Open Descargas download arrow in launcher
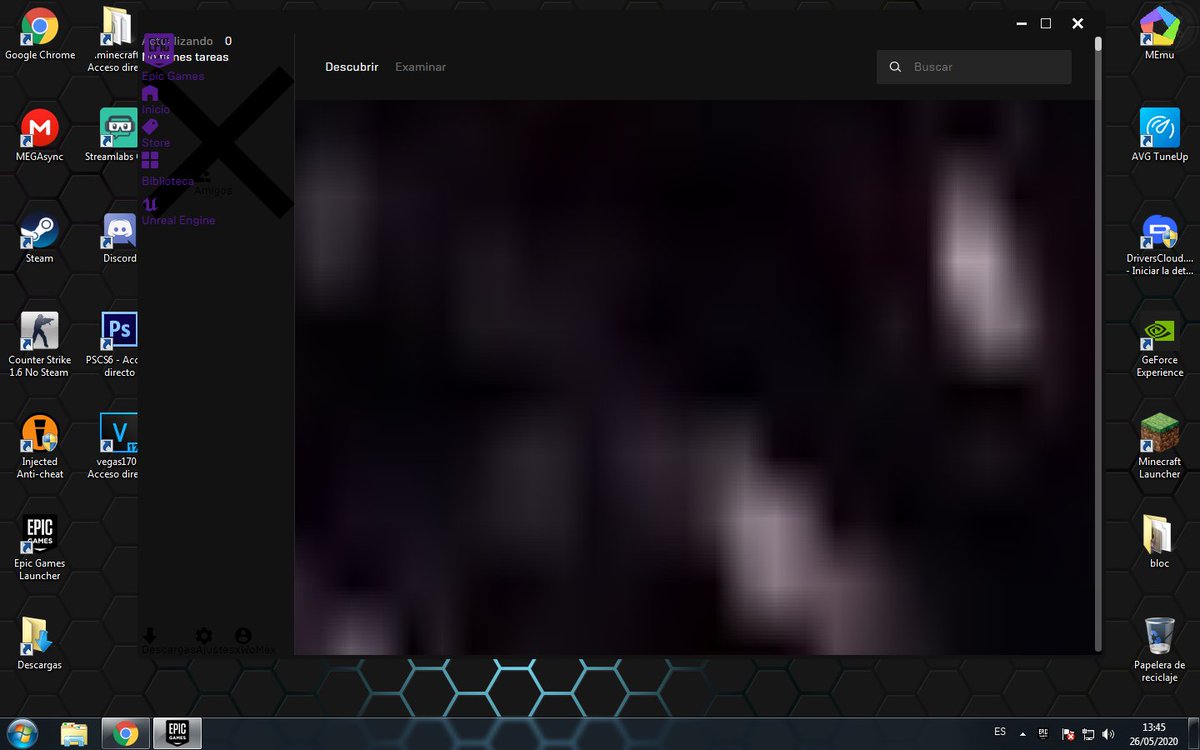 click(x=150, y=636)
